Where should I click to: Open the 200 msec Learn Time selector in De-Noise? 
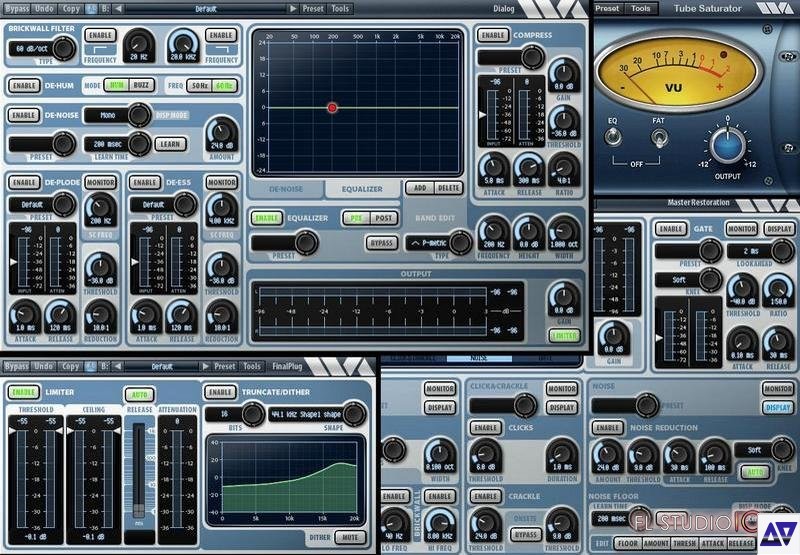(117, 144)
